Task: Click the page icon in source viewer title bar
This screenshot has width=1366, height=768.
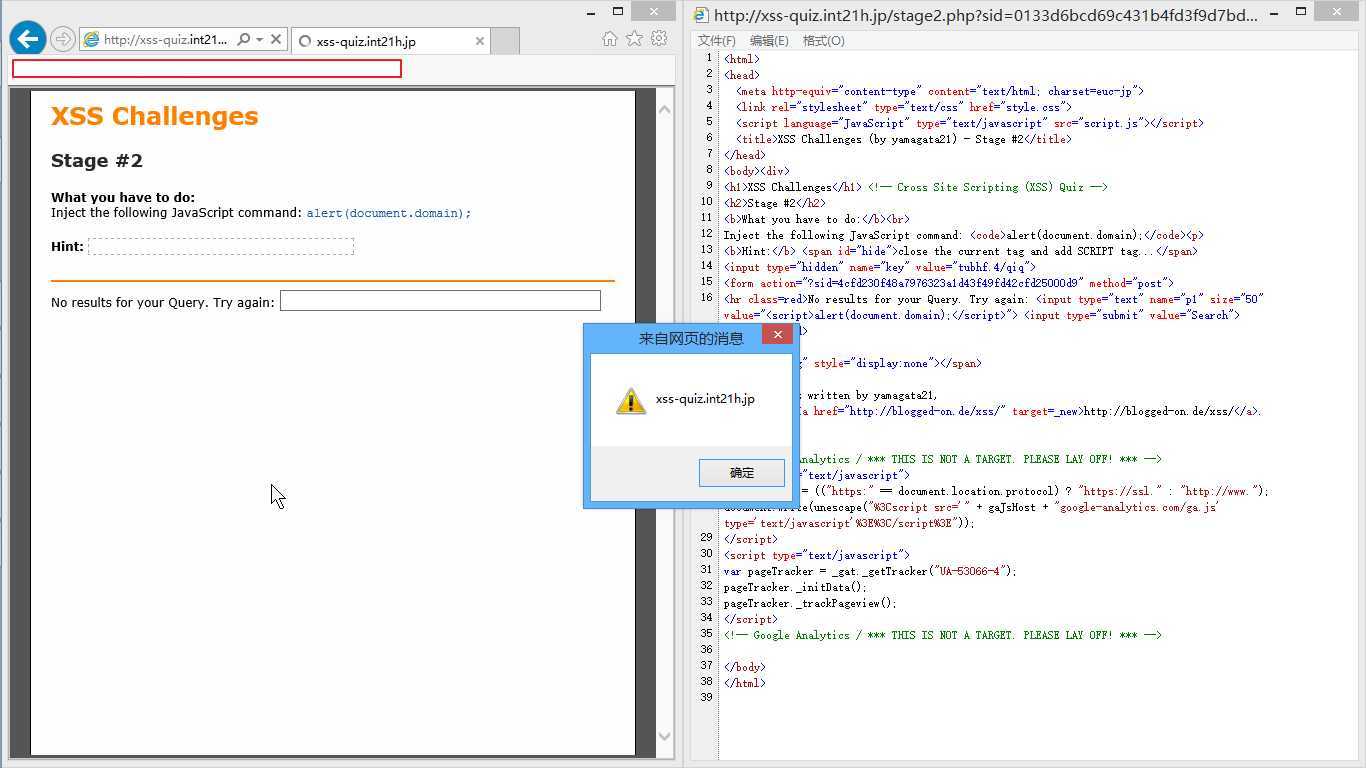Action: pos(701,15)
